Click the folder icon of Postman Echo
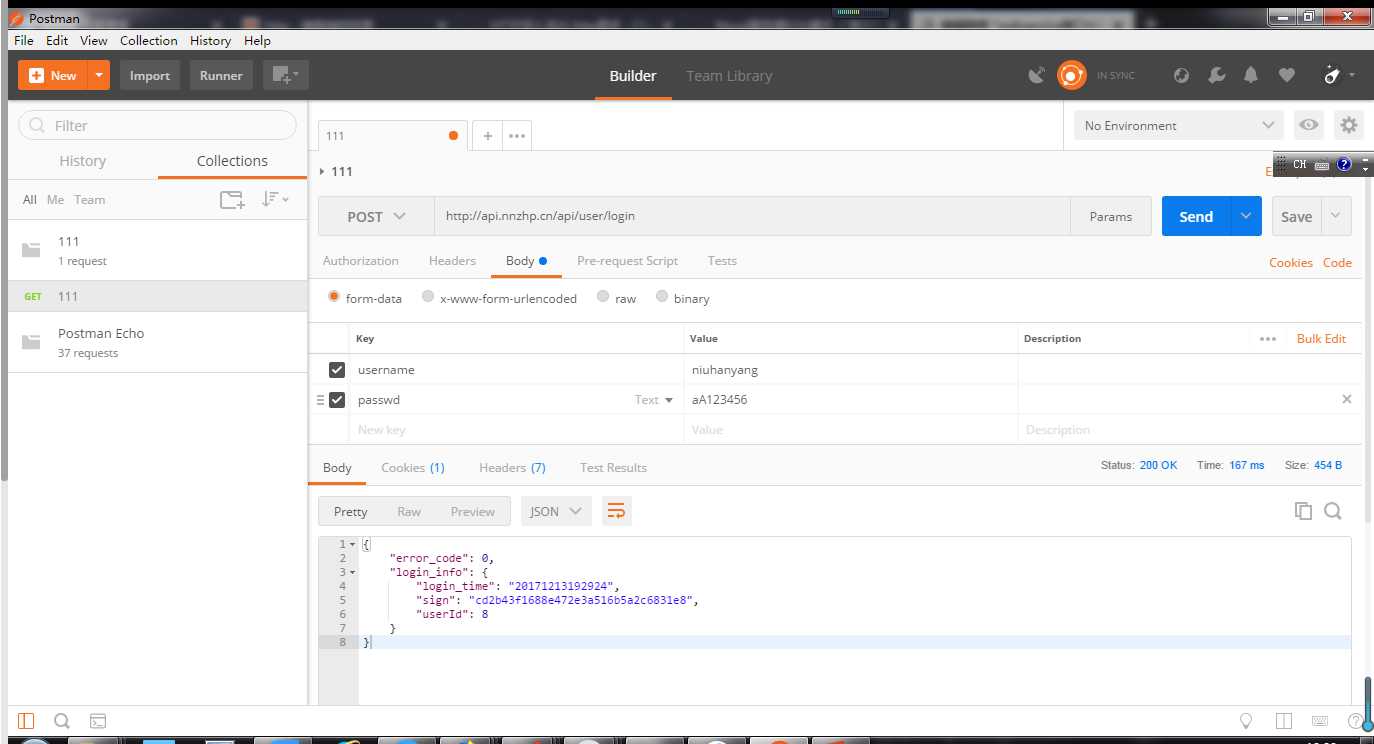This screenshot has width=1374, height=744. coord(31,342)
